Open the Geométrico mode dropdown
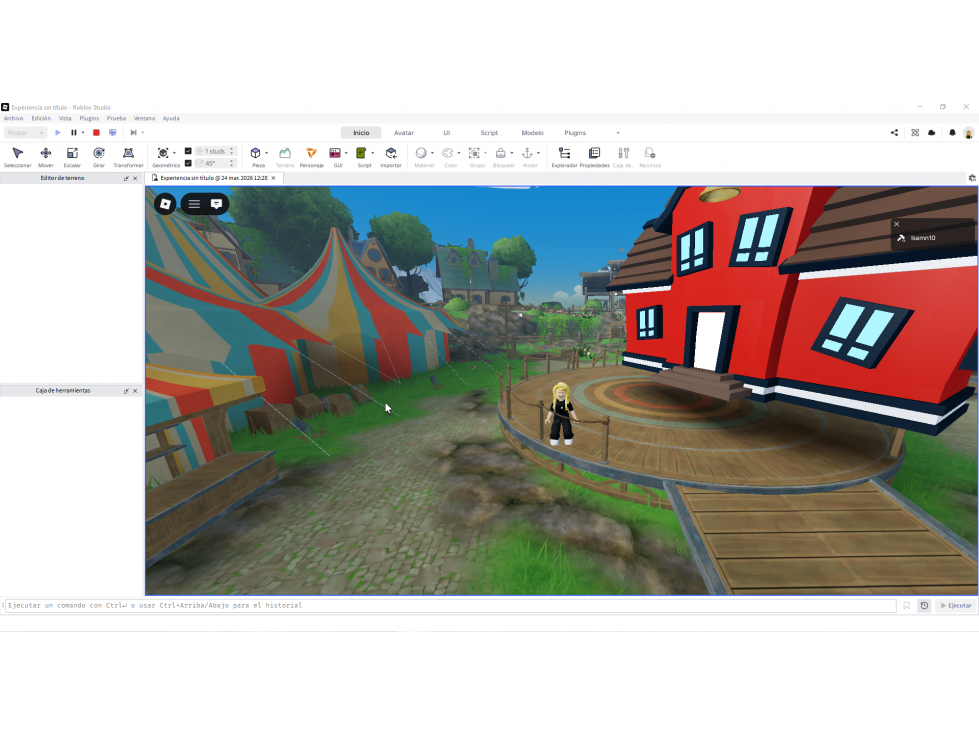The height and width of the screenshot is (734, 979). [174, 154]
